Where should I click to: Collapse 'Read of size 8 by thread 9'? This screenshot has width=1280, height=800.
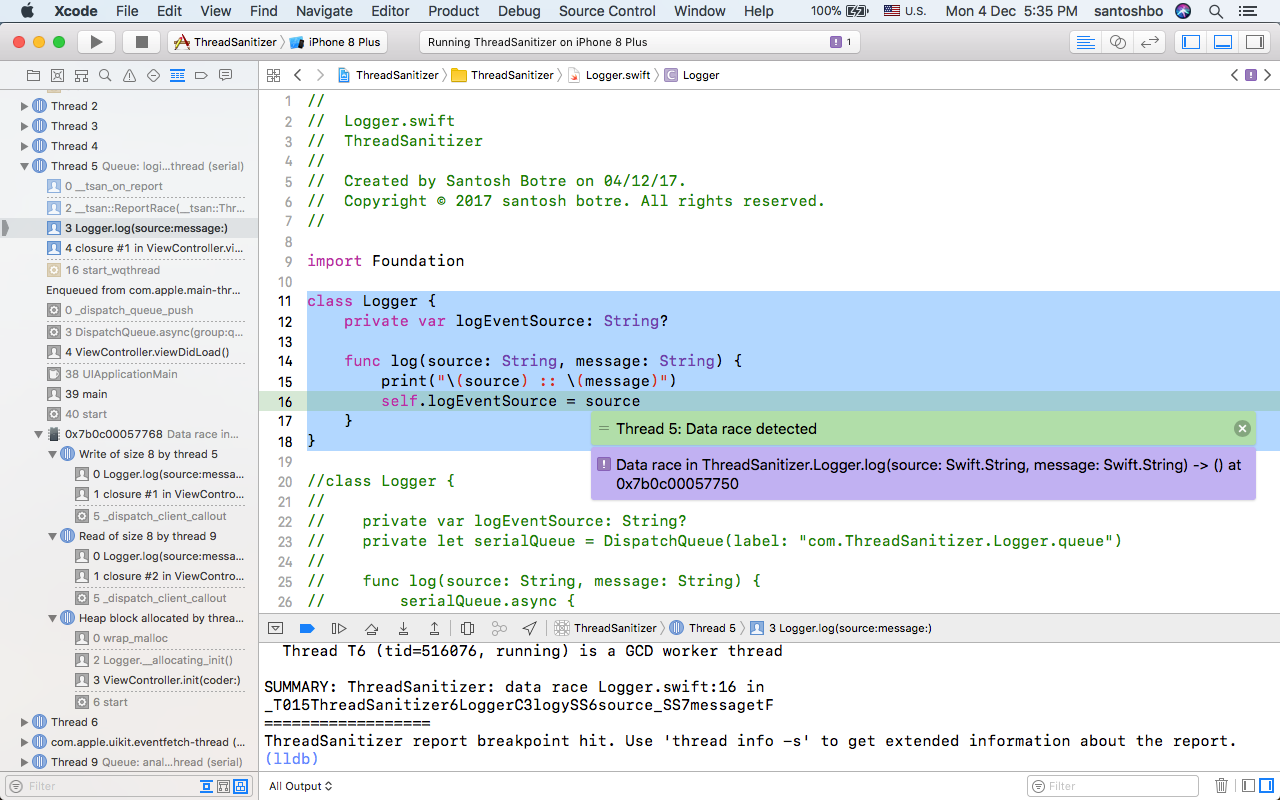53,536
